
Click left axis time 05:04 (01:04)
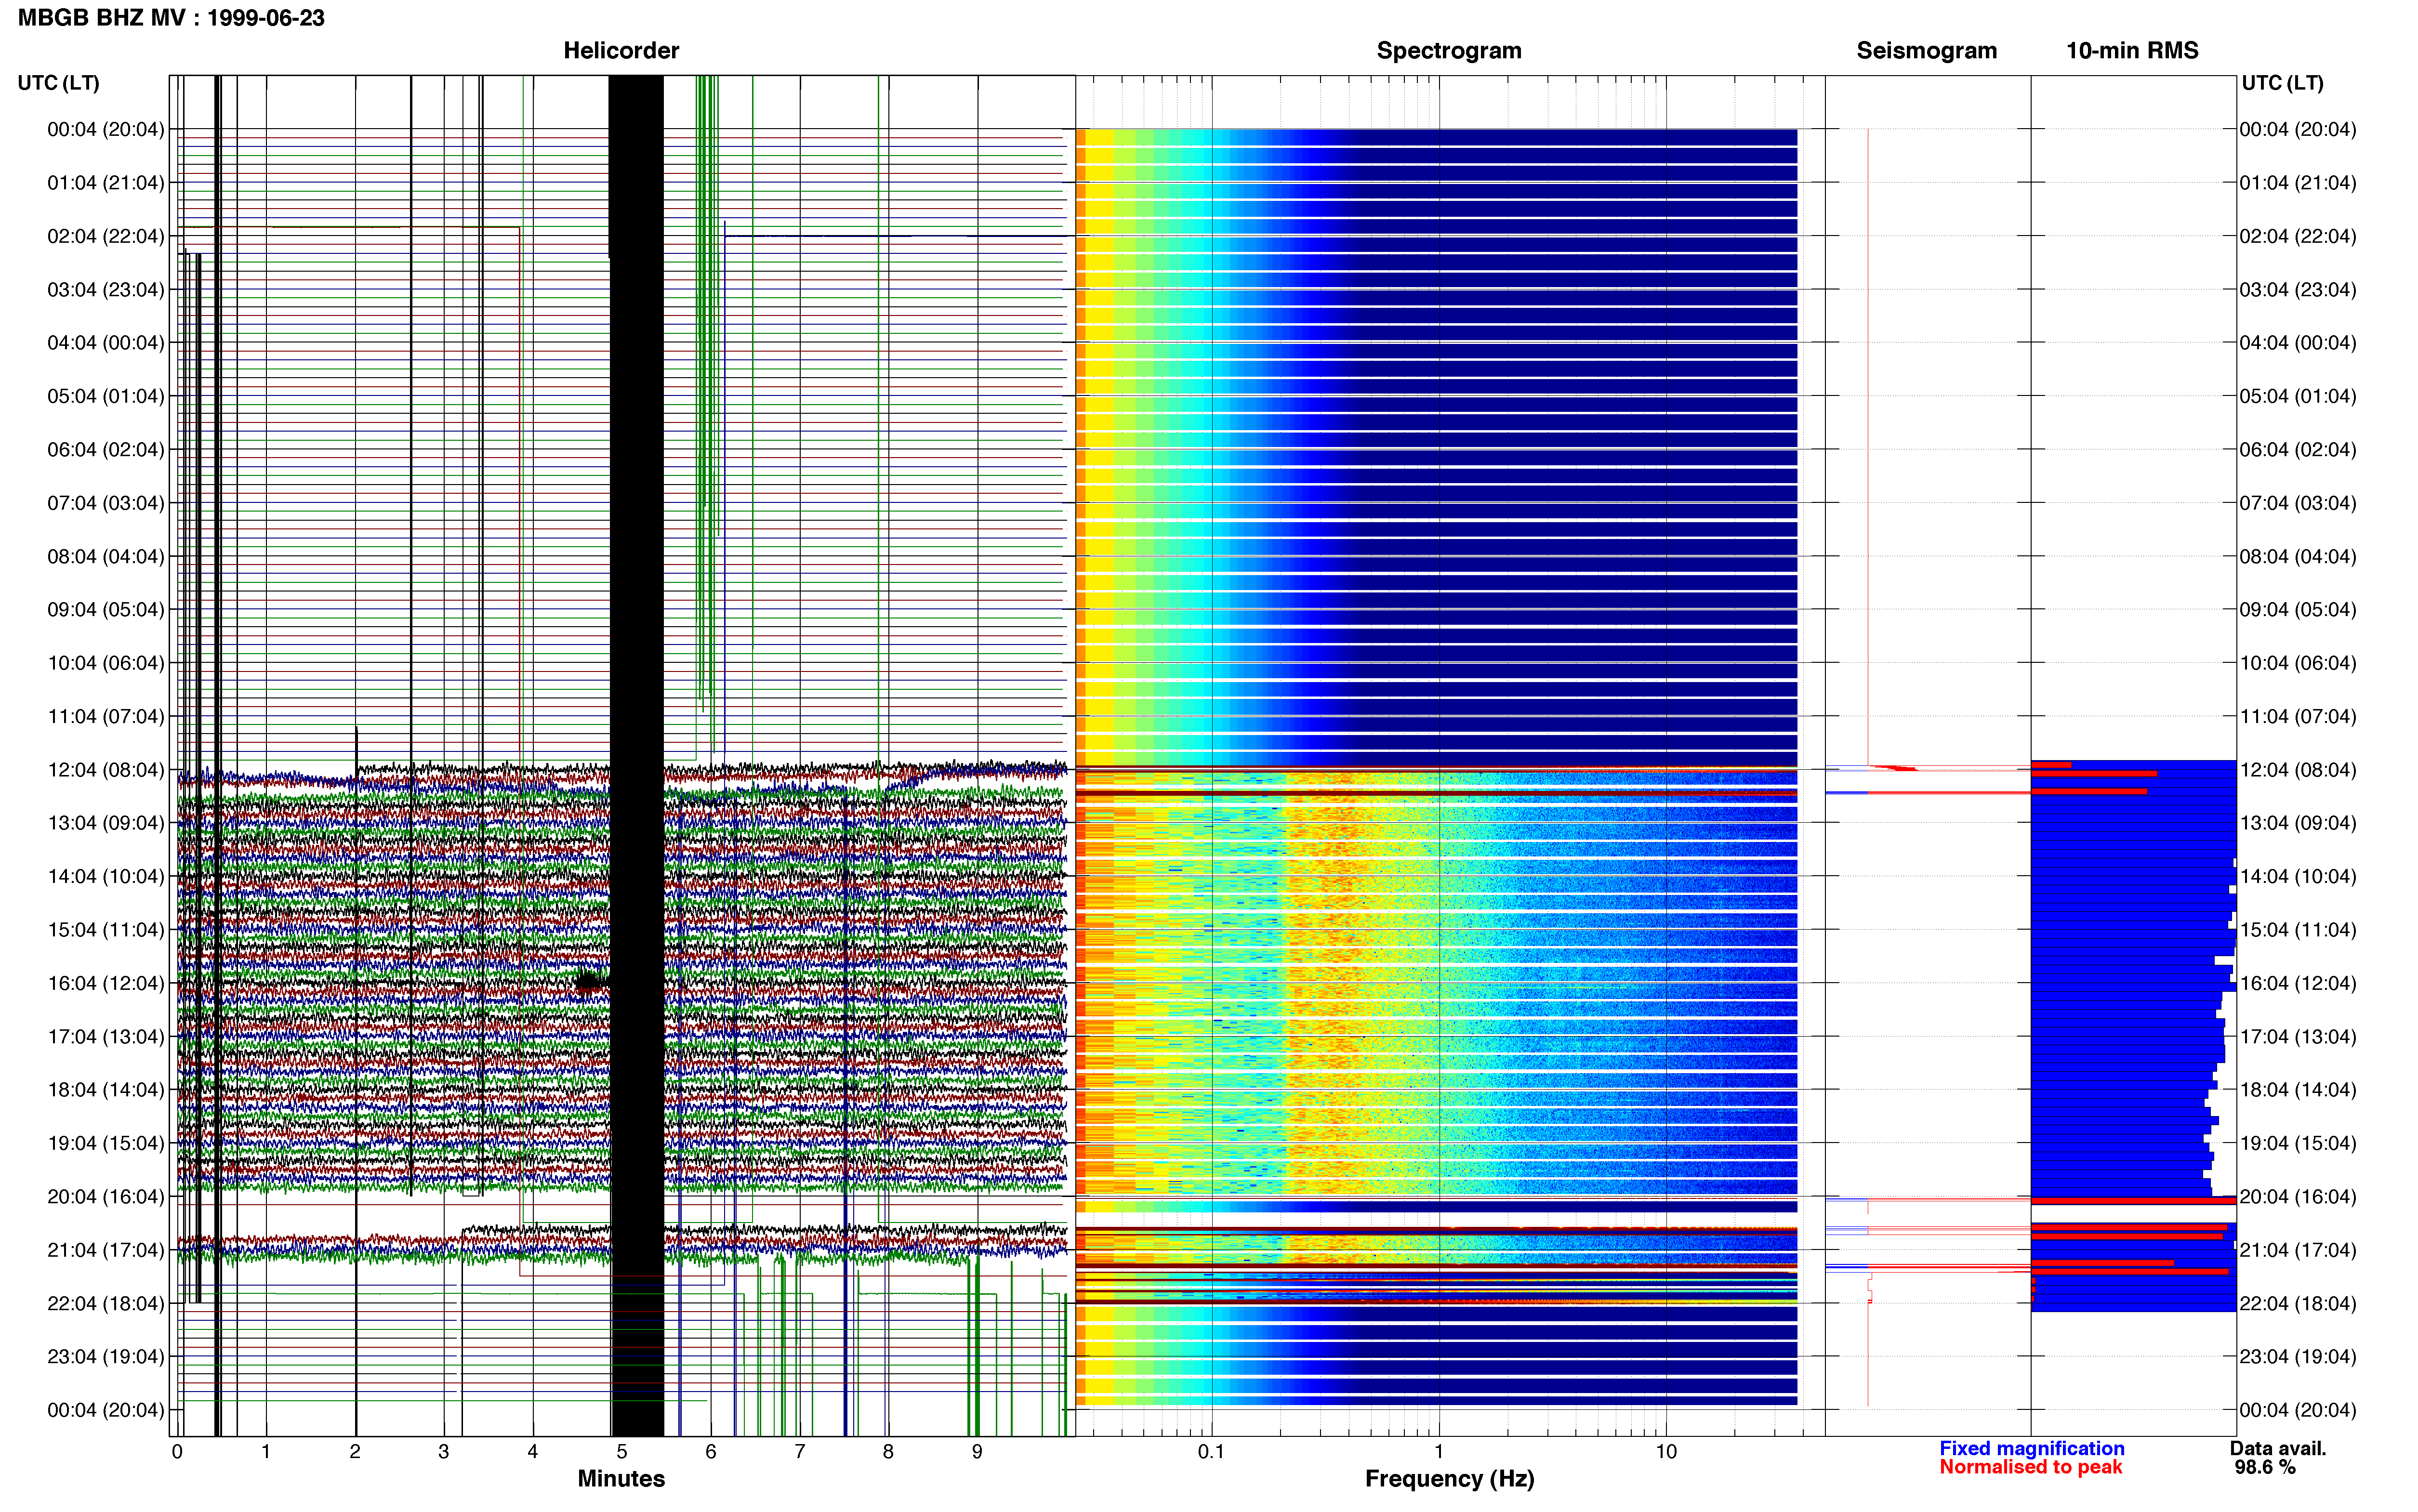pos(106,396)
